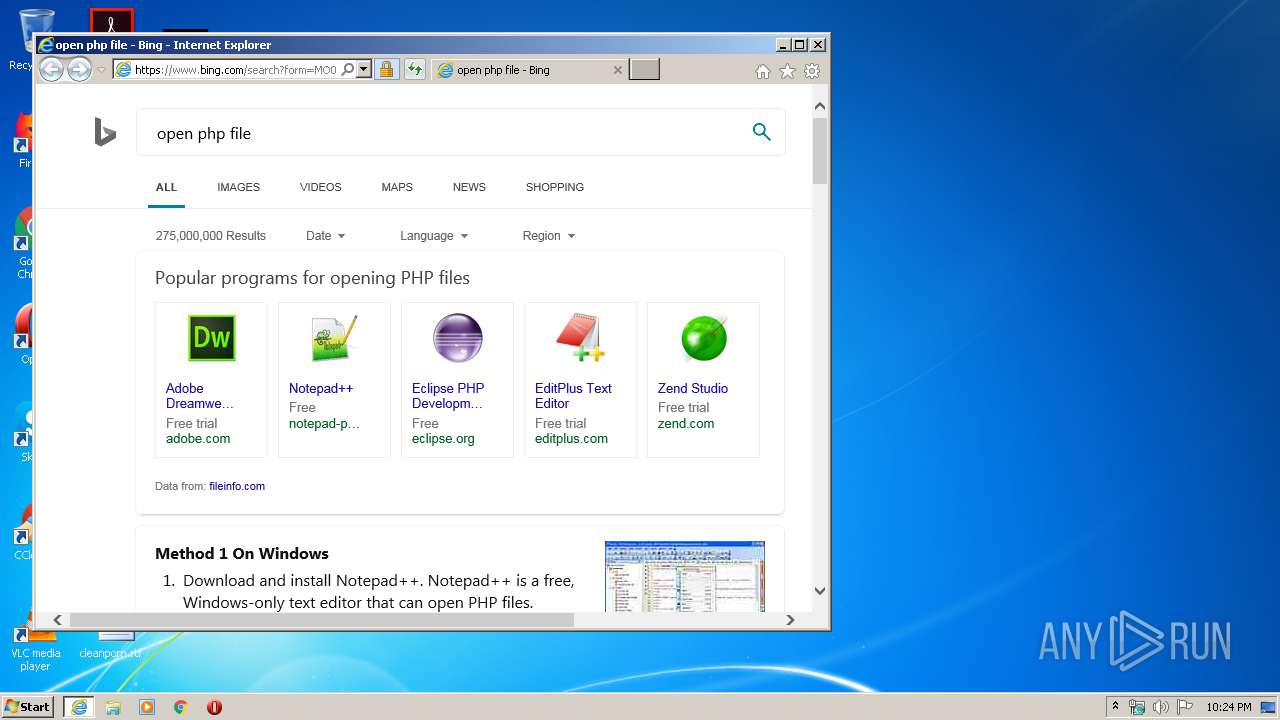Screen dimensions: 1280x720
Task: Switch to the NEWS tab
Action: (x=469, y=187)
